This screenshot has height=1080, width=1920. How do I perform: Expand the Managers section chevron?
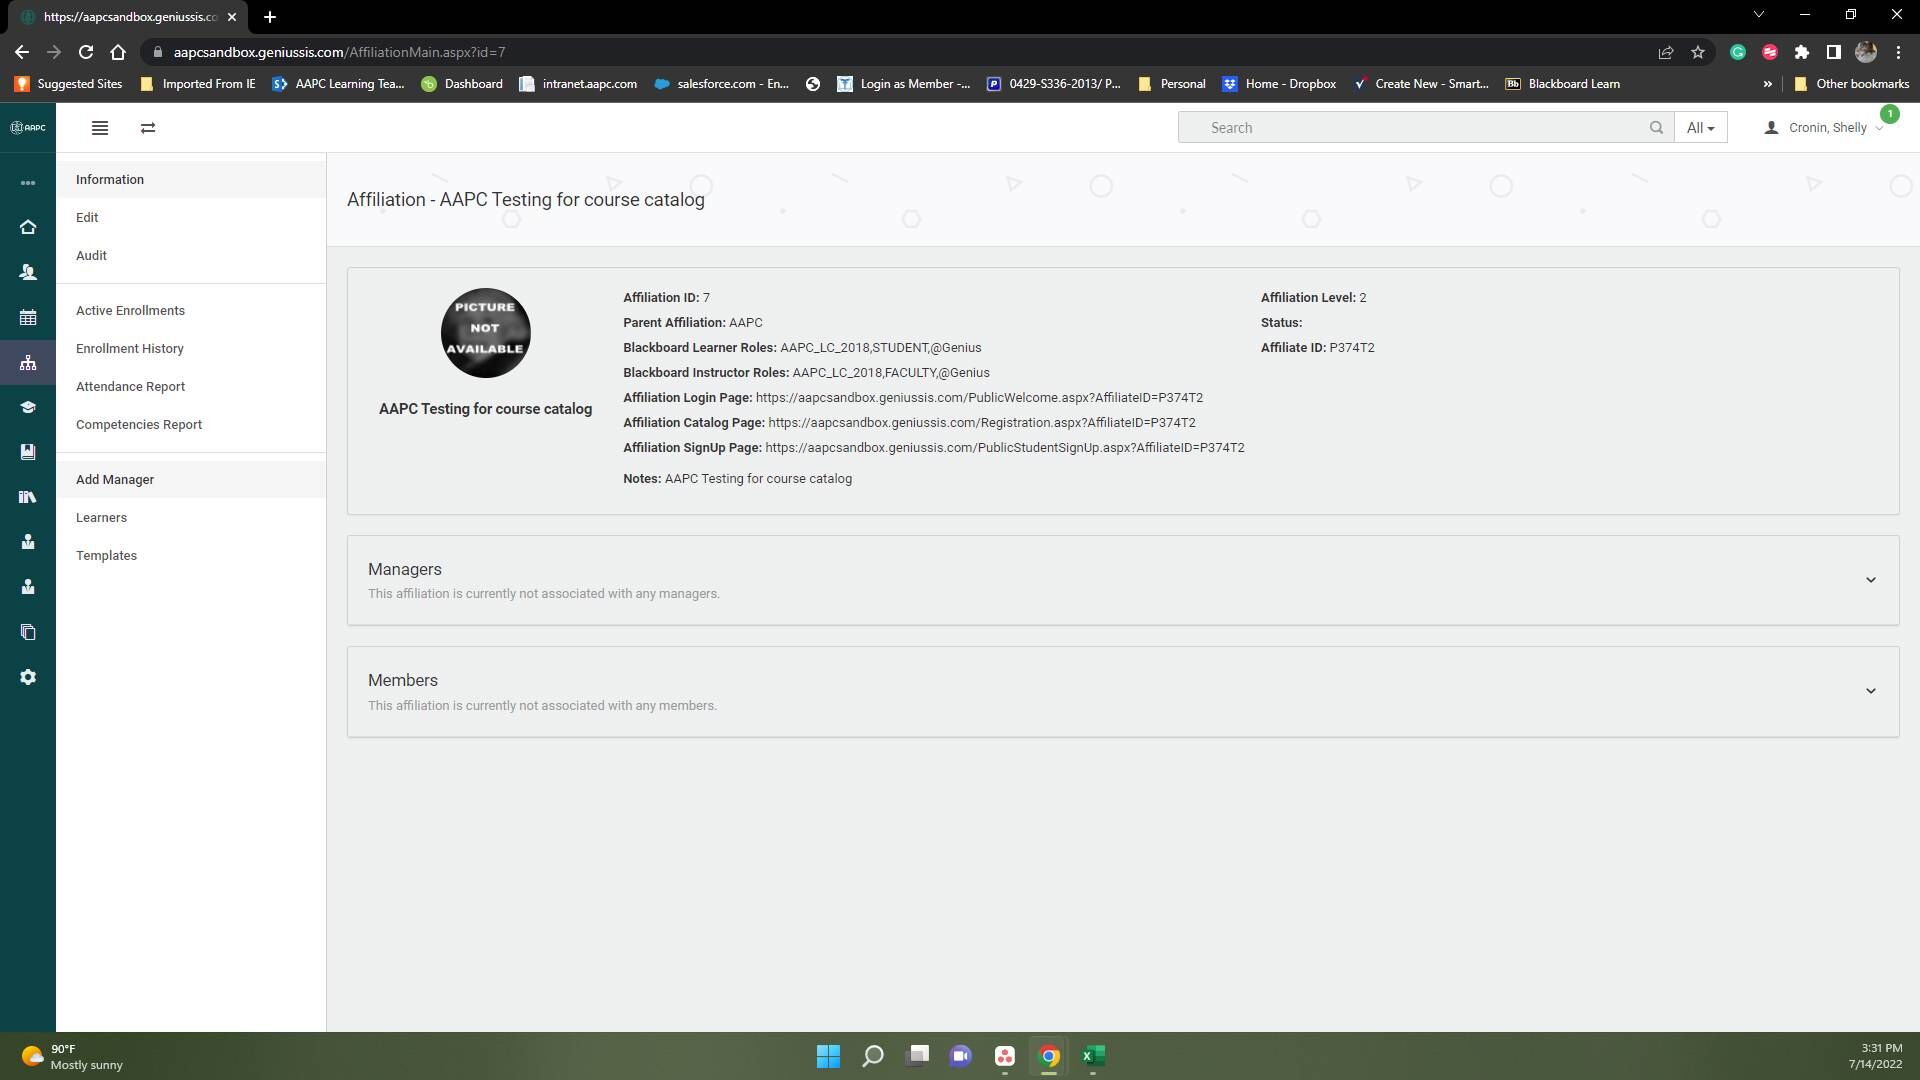(1870, 580)
